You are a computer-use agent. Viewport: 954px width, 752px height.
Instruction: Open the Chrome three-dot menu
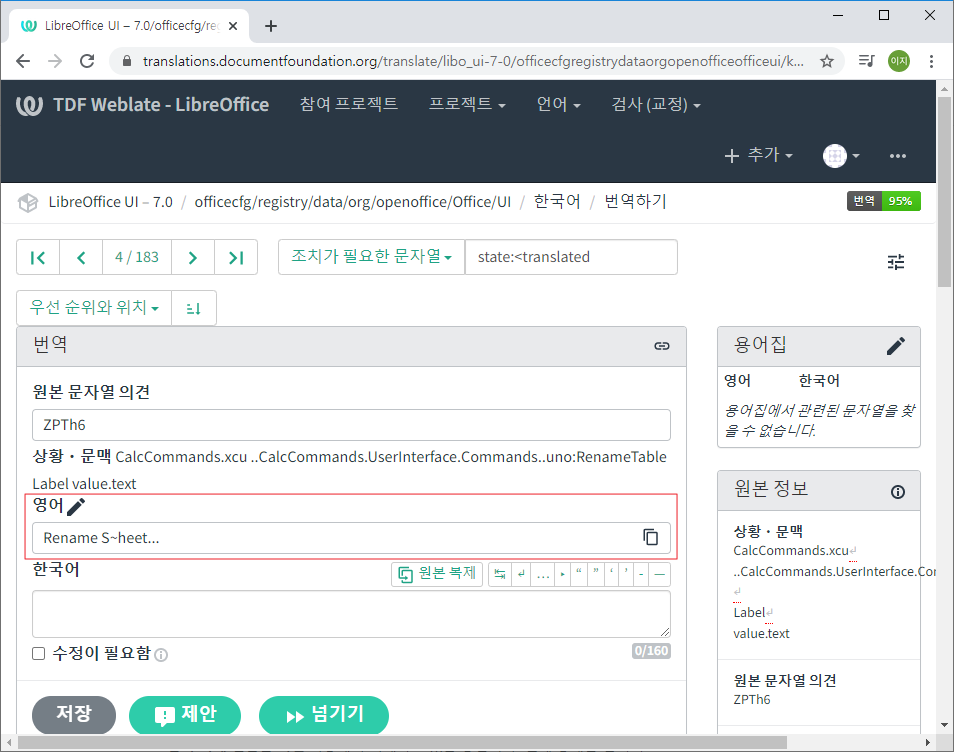[x=931, y=61]
